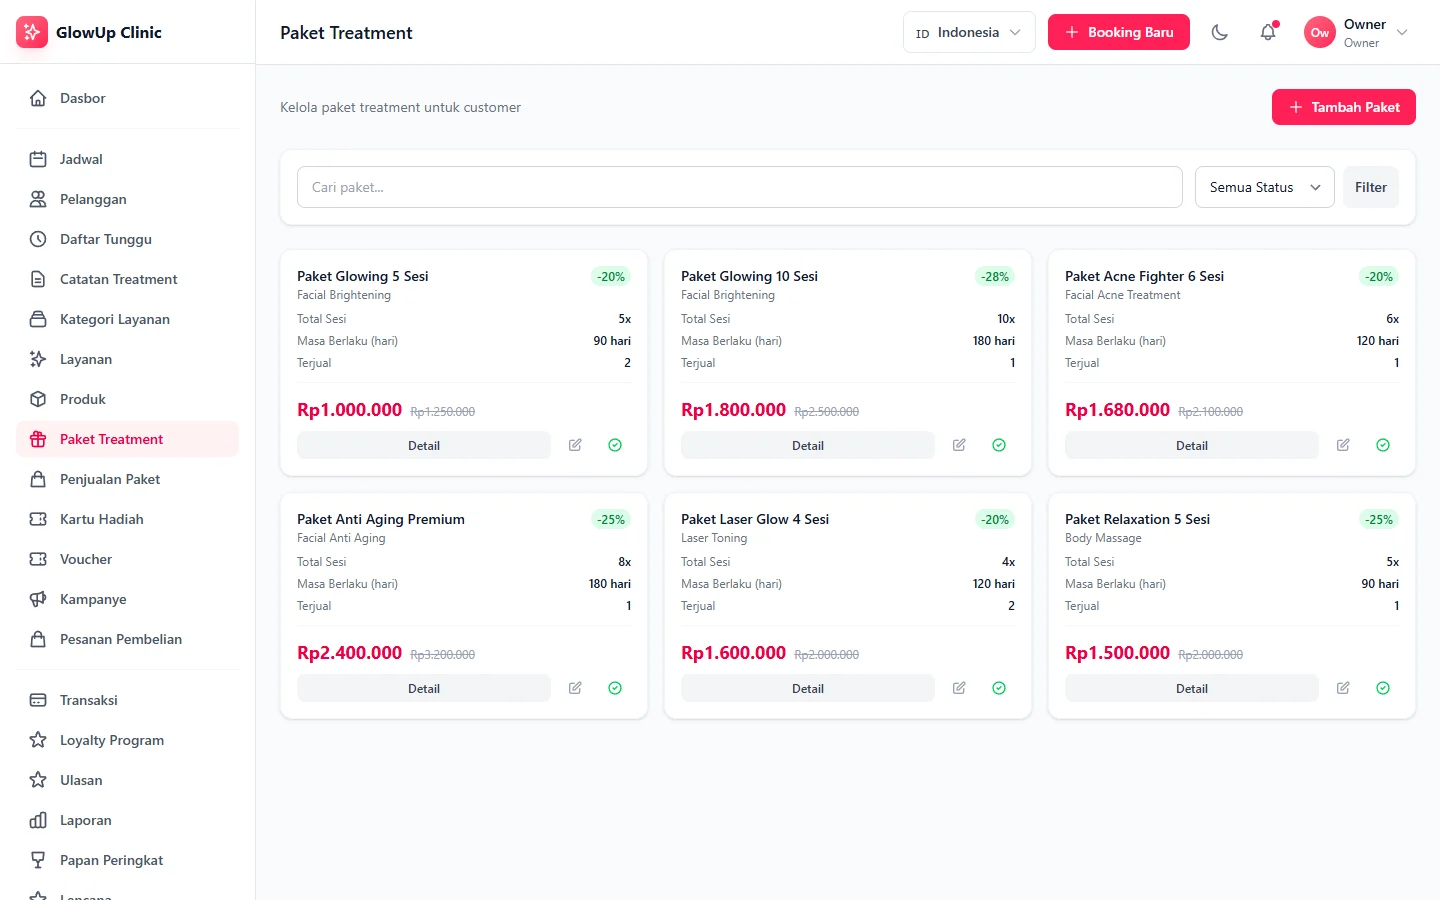Open Kategori Layanan in sidebar
1440x900 pixels.
click(128, 319)
